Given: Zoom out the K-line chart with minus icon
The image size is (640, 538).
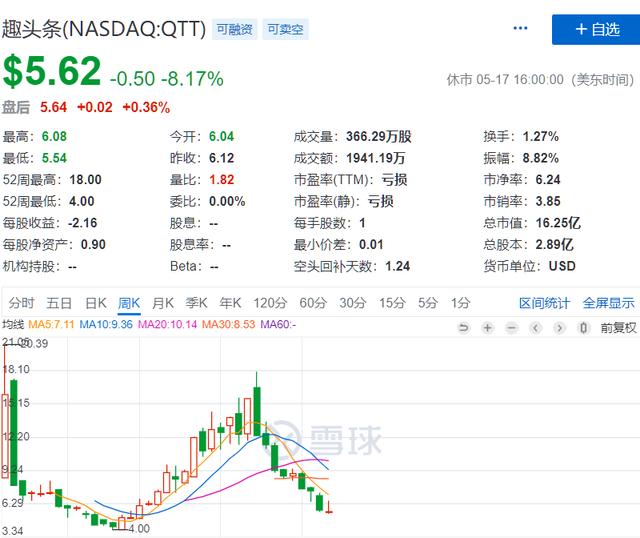Looking at the screenshot, I should coord(511,328).
